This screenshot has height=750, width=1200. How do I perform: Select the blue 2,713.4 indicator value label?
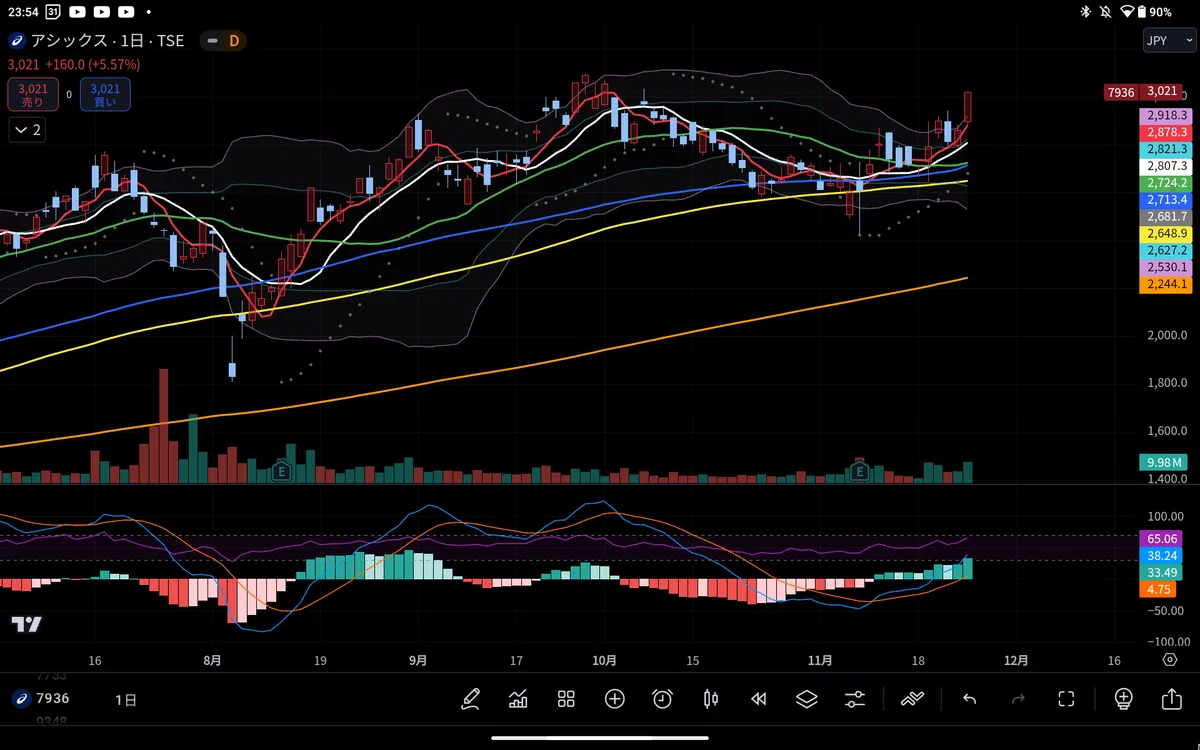coord(1166,200)
